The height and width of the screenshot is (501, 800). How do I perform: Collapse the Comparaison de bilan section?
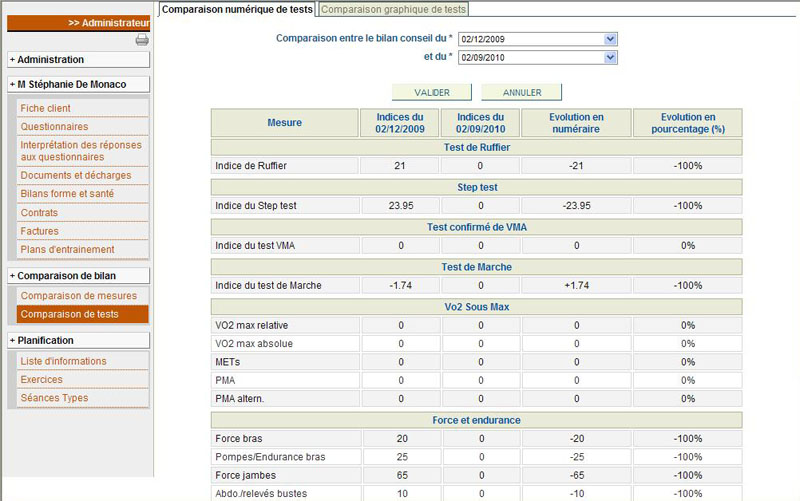pos(79,275)
